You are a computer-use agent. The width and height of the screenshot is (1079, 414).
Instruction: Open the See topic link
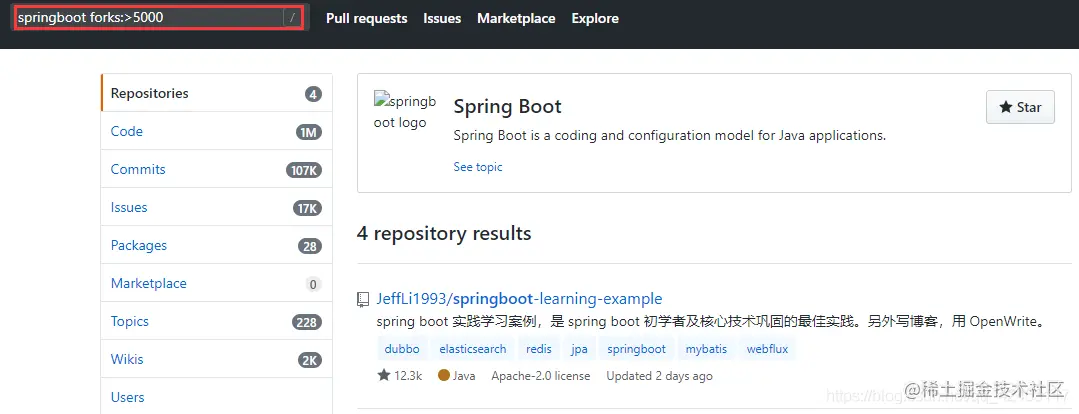(x=478, y=166)
